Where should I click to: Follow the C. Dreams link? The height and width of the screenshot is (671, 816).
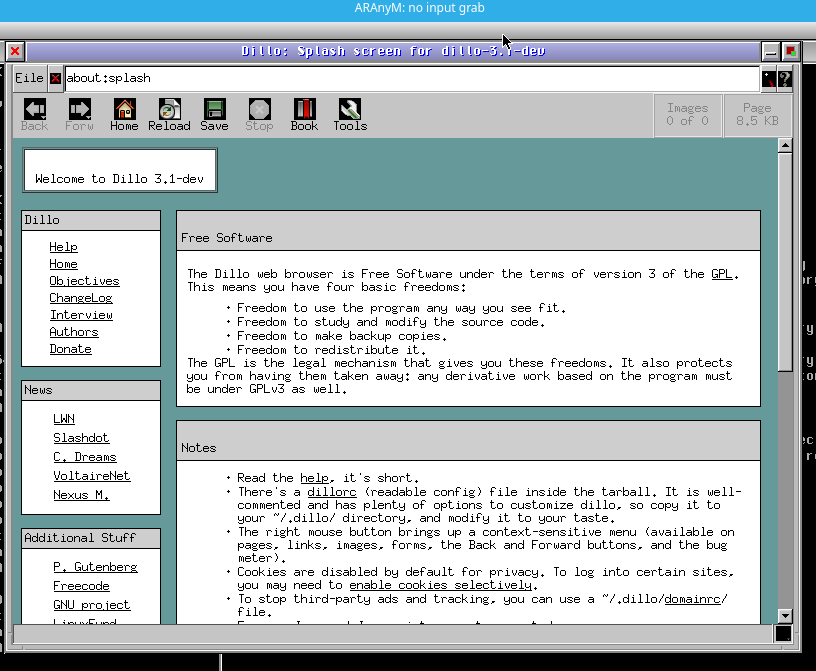coord(85,457)
